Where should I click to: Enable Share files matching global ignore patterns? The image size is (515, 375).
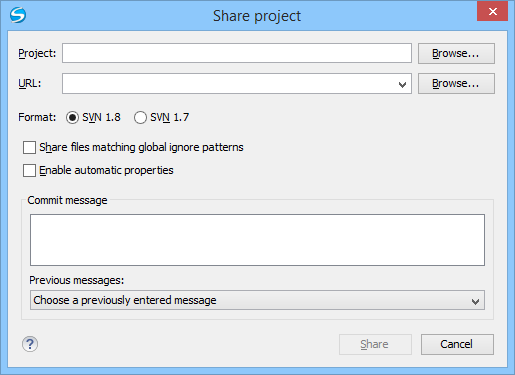pyautogui.click(x=29, y=147)
